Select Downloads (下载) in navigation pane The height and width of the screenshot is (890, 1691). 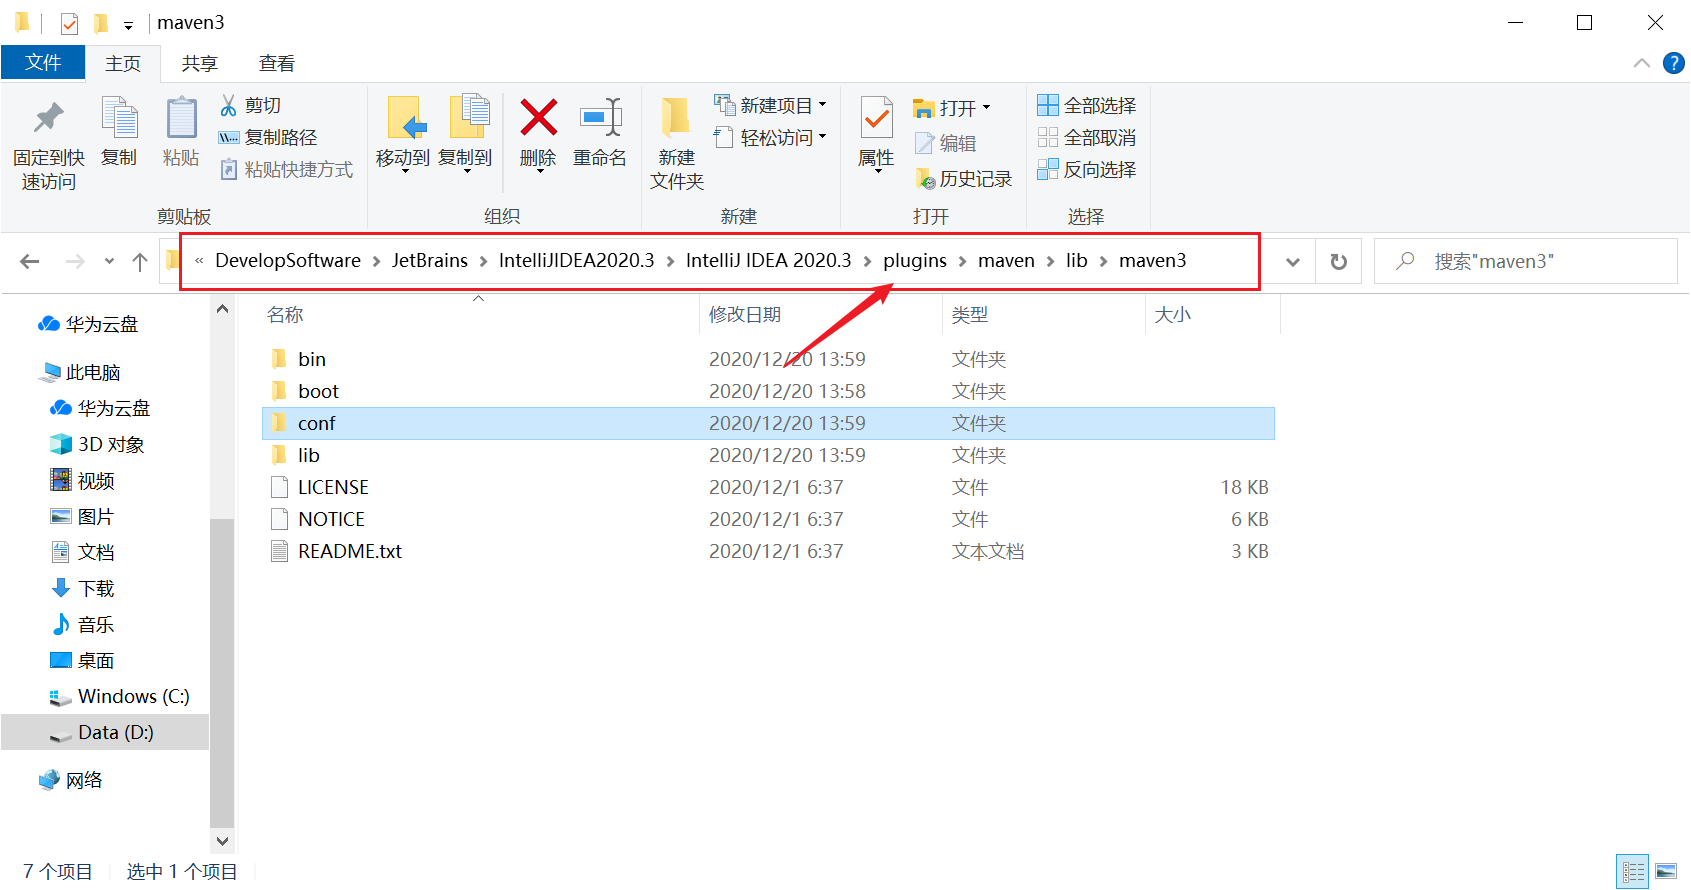click(x=83, y=588)
